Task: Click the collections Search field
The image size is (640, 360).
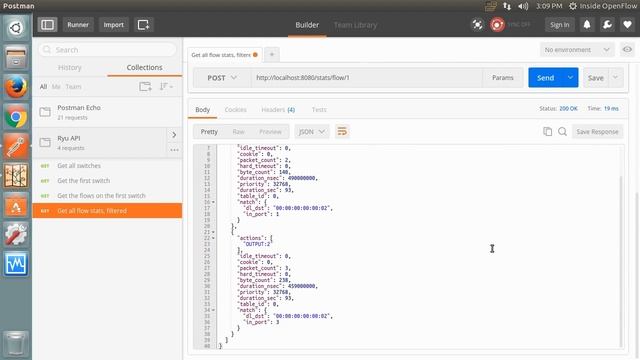Action: (x=108, y=50)
